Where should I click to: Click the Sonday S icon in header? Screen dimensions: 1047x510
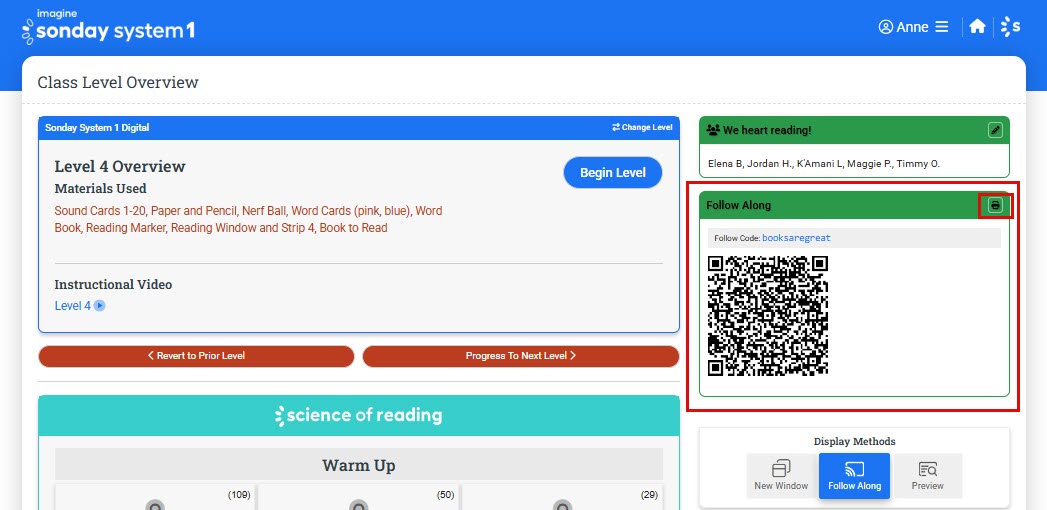[1010, 27]
